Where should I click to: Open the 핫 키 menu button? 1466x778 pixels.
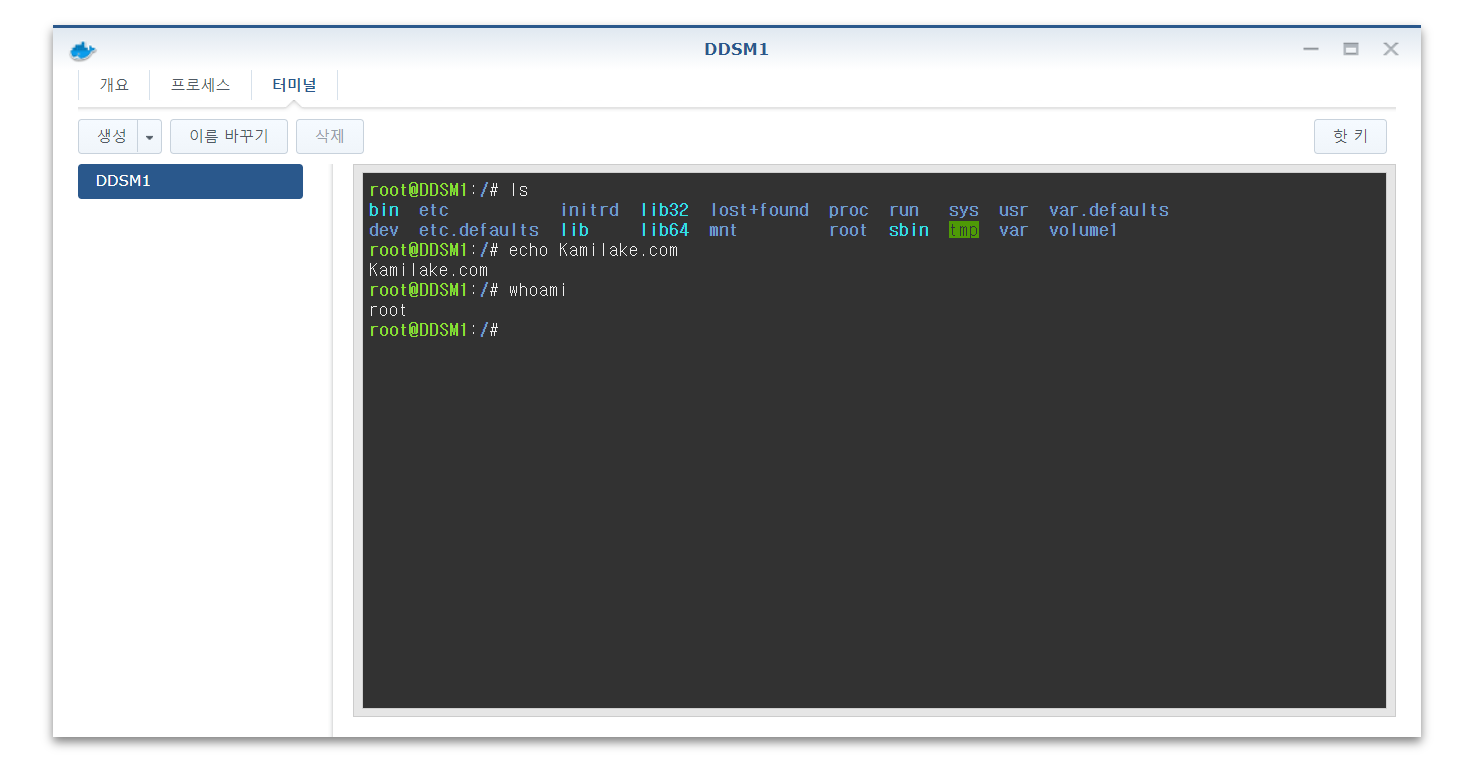coord(1350,136)
